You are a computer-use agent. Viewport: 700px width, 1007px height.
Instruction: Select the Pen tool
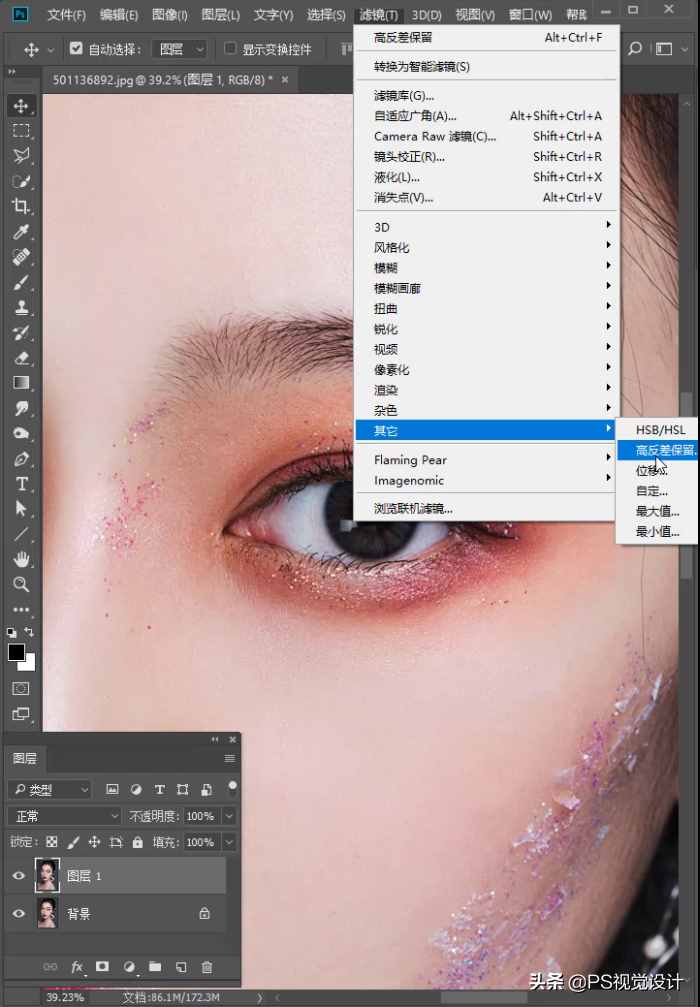21,459
